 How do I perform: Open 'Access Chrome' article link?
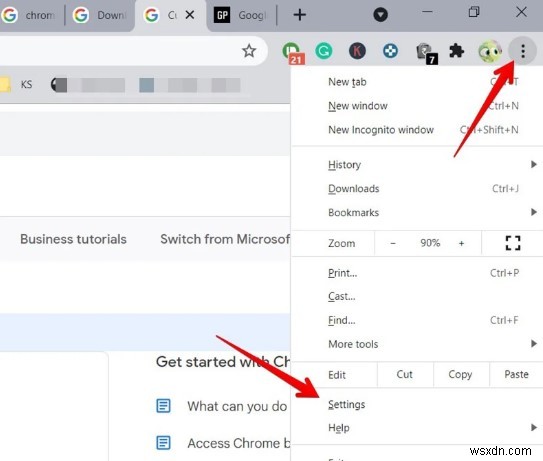point(239,443)
